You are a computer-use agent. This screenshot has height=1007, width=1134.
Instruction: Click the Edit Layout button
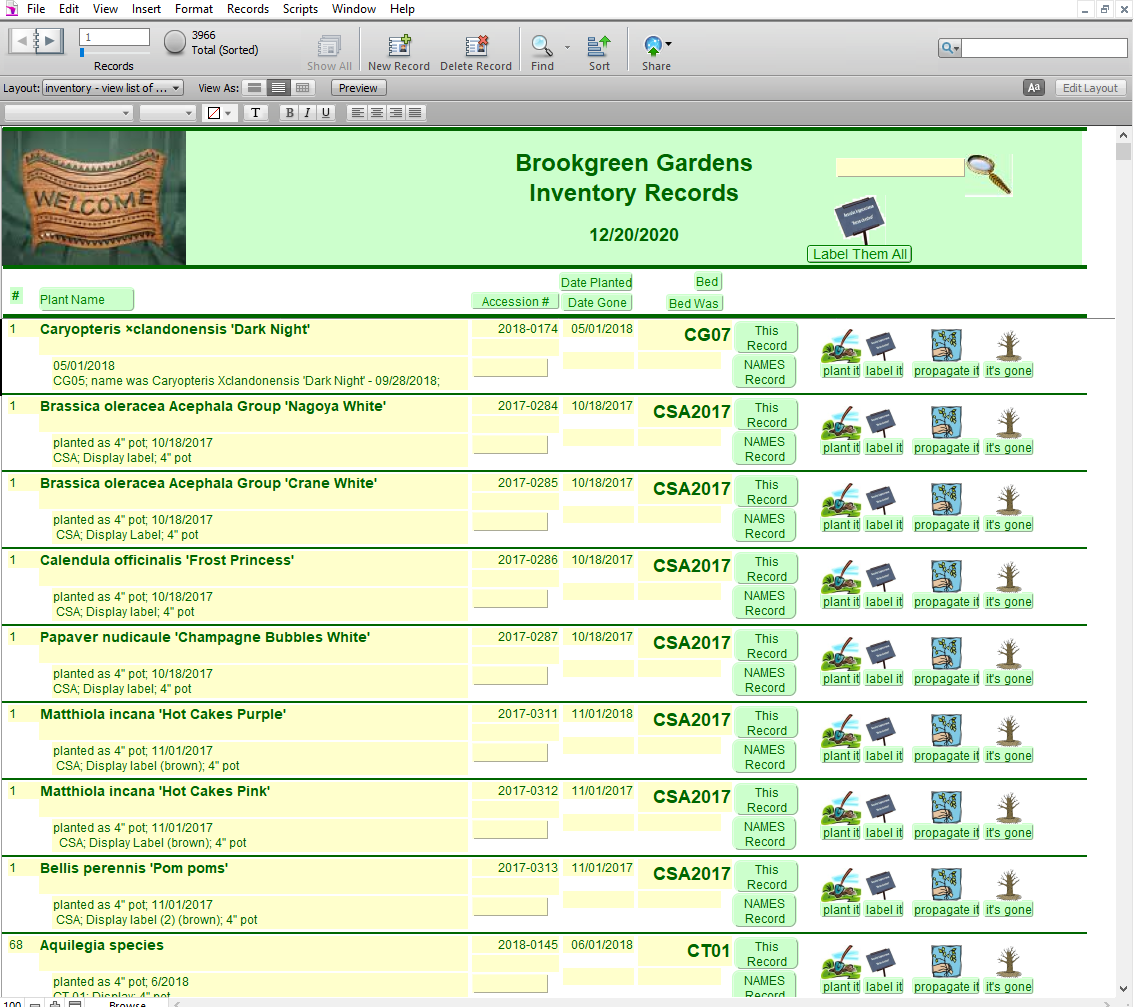(x=1090, y=88)
